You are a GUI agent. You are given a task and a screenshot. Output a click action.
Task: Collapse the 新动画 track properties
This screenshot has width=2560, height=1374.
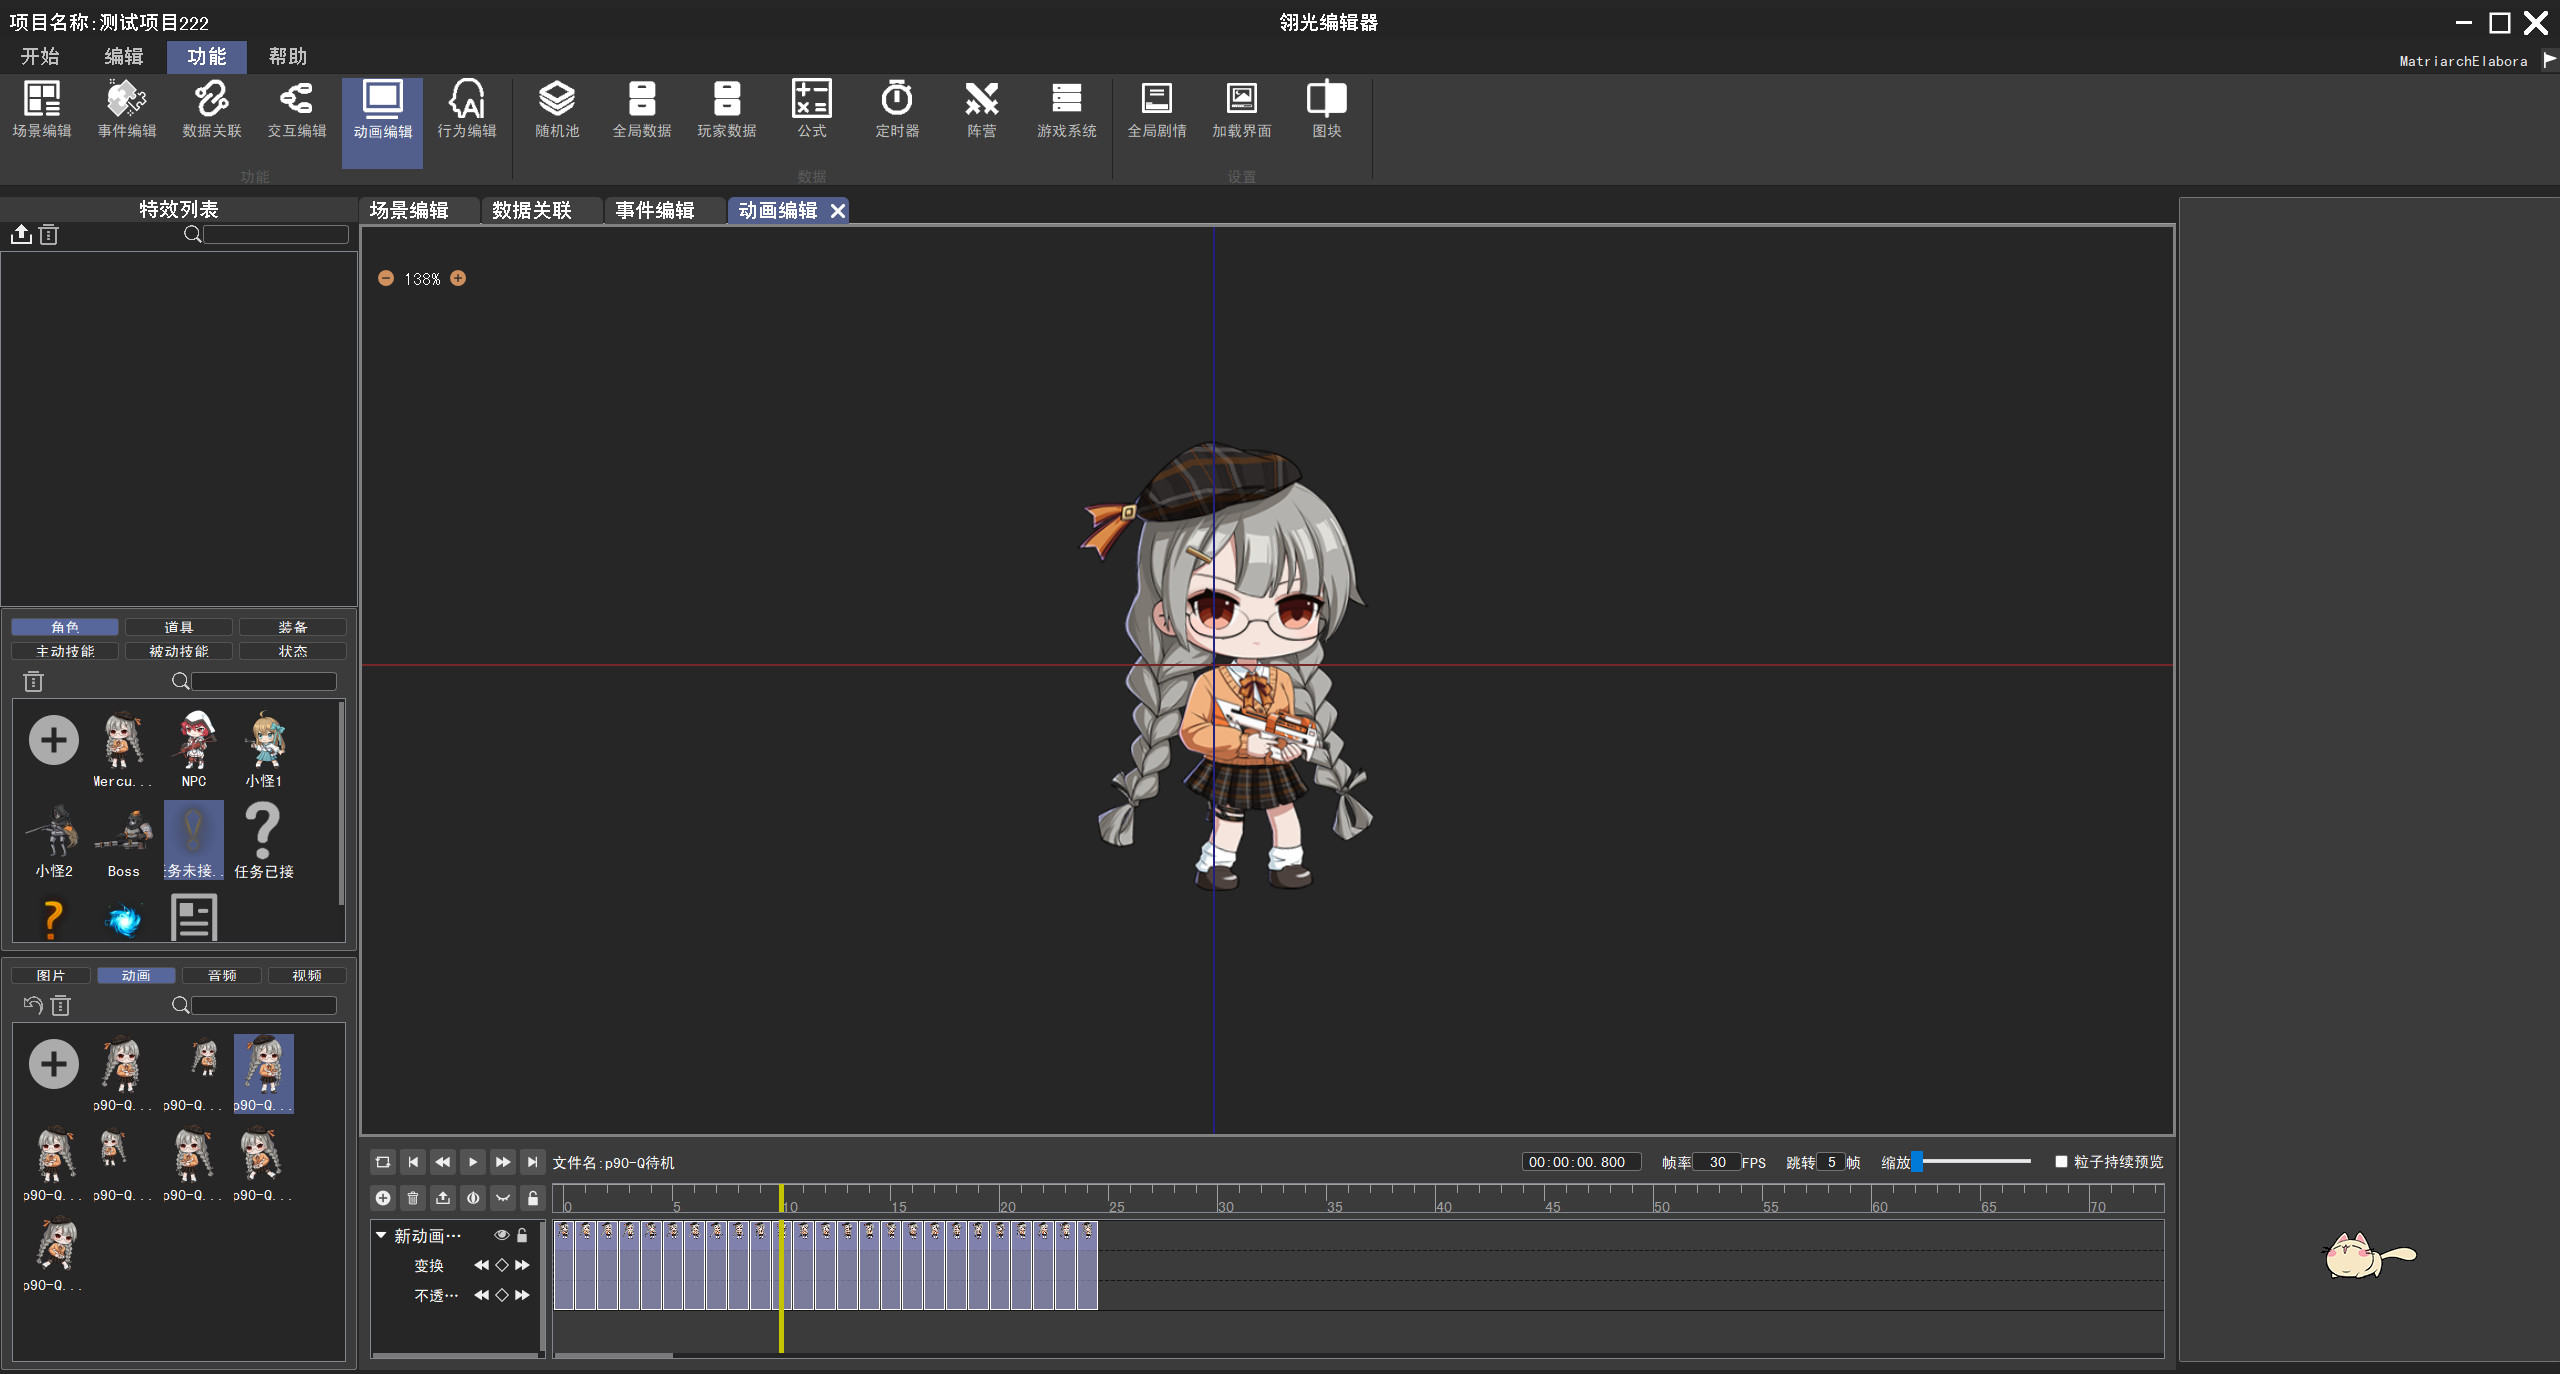coord(381,1236)
